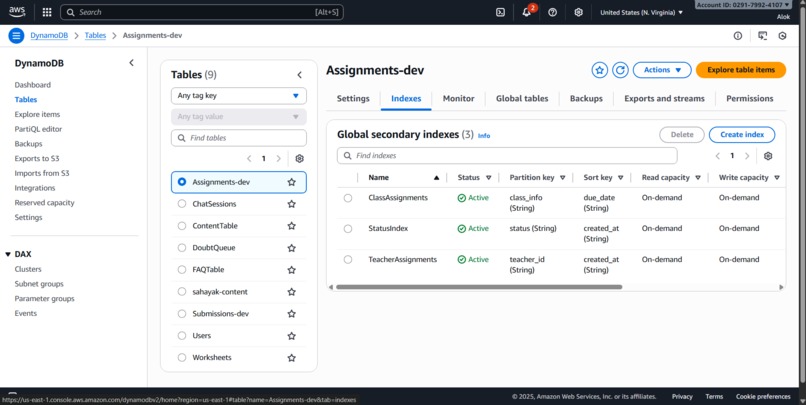Switch to the Settings tab
The height and width of the screenshot is (405, 806).
tap(353, 99)
